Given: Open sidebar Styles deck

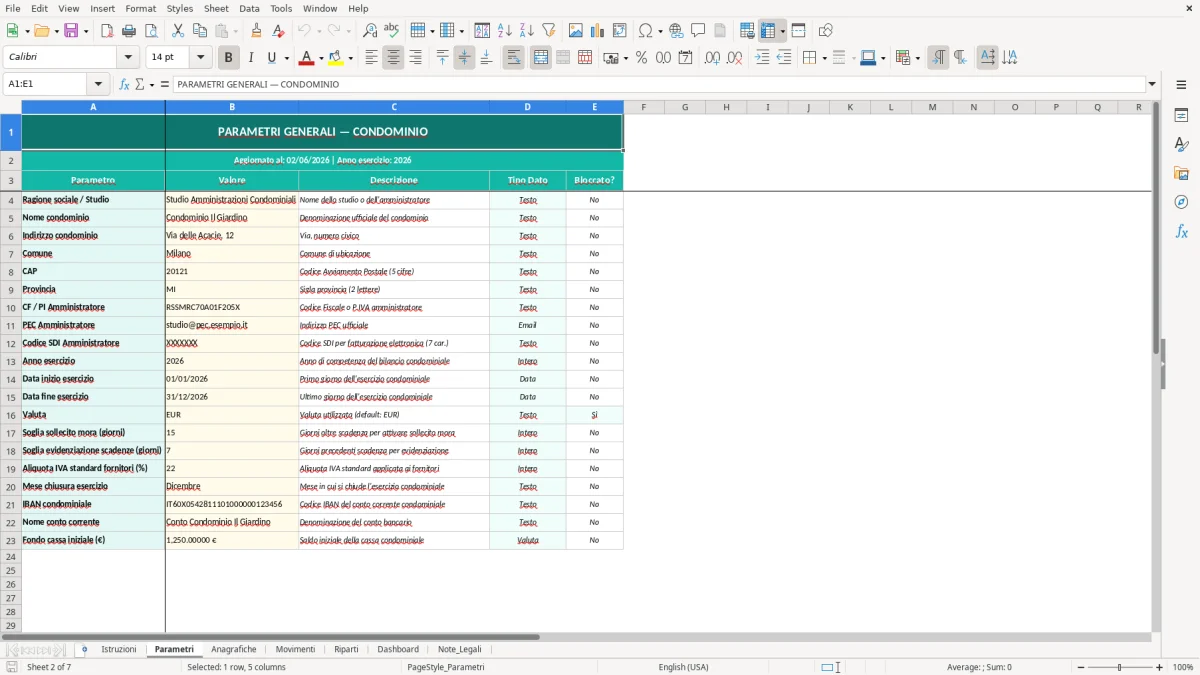Looking at the screenshot, I should (x=1181, y=144).
